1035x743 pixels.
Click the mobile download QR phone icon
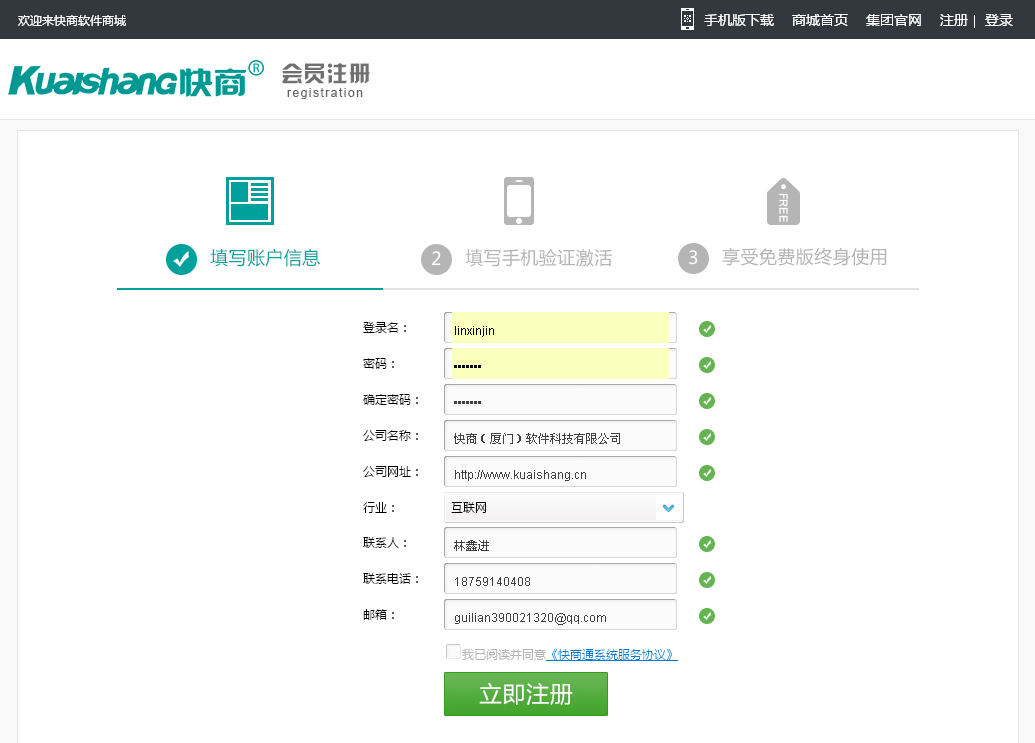(x=687, y=20)
